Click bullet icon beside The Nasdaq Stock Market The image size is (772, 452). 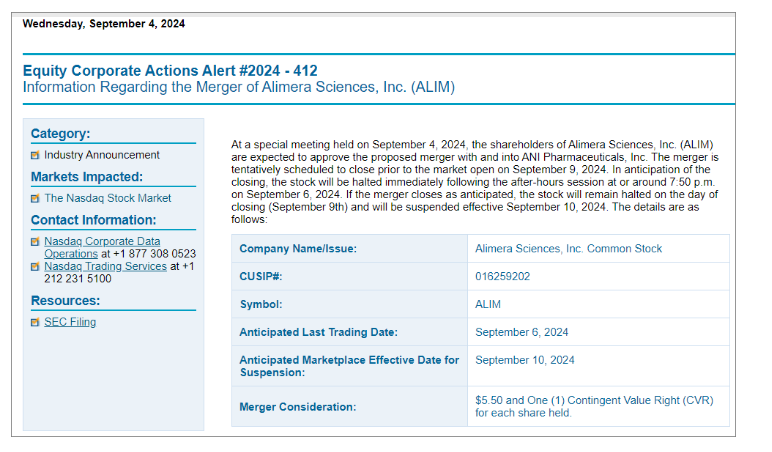[x=35, y=198]
